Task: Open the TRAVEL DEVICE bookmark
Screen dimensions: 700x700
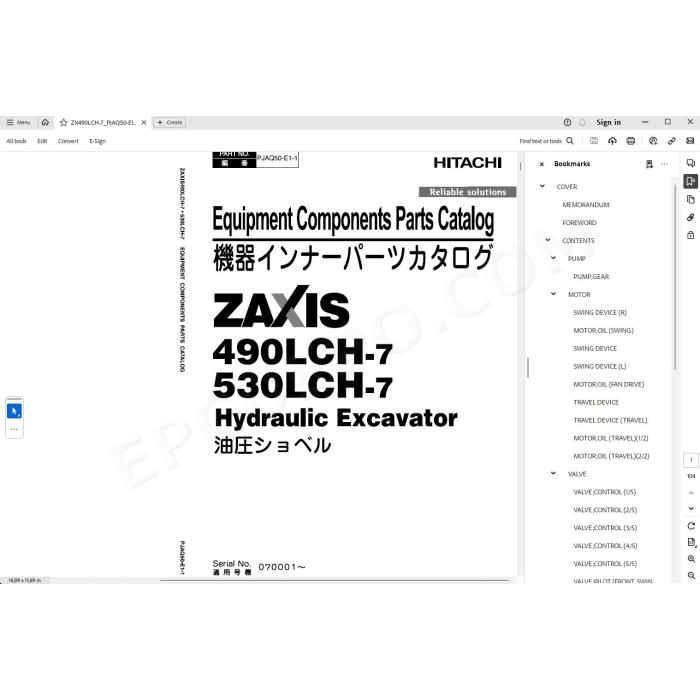Action: click(596, 402)
